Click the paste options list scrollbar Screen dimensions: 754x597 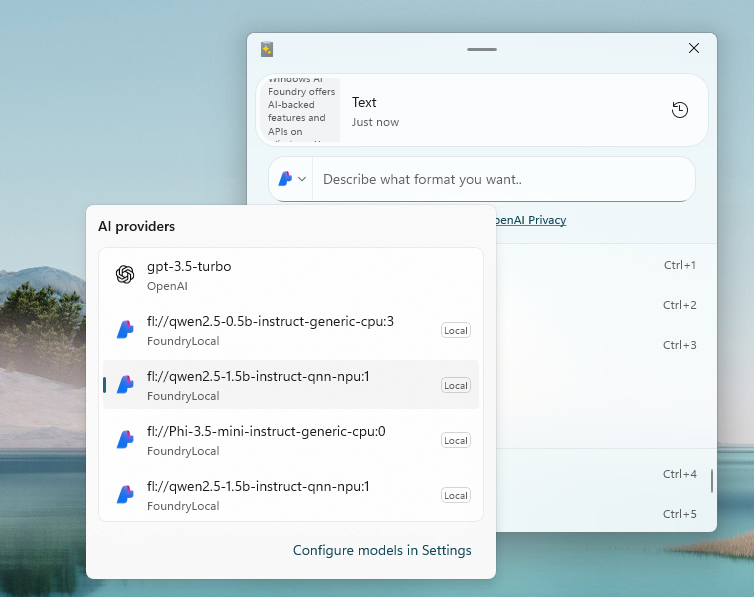(712, 481)
